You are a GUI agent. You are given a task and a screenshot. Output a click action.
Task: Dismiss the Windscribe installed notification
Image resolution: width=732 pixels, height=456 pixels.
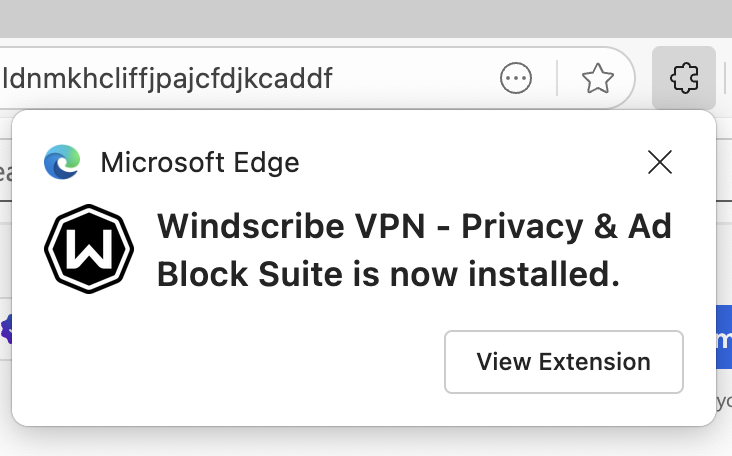point(660,162)
